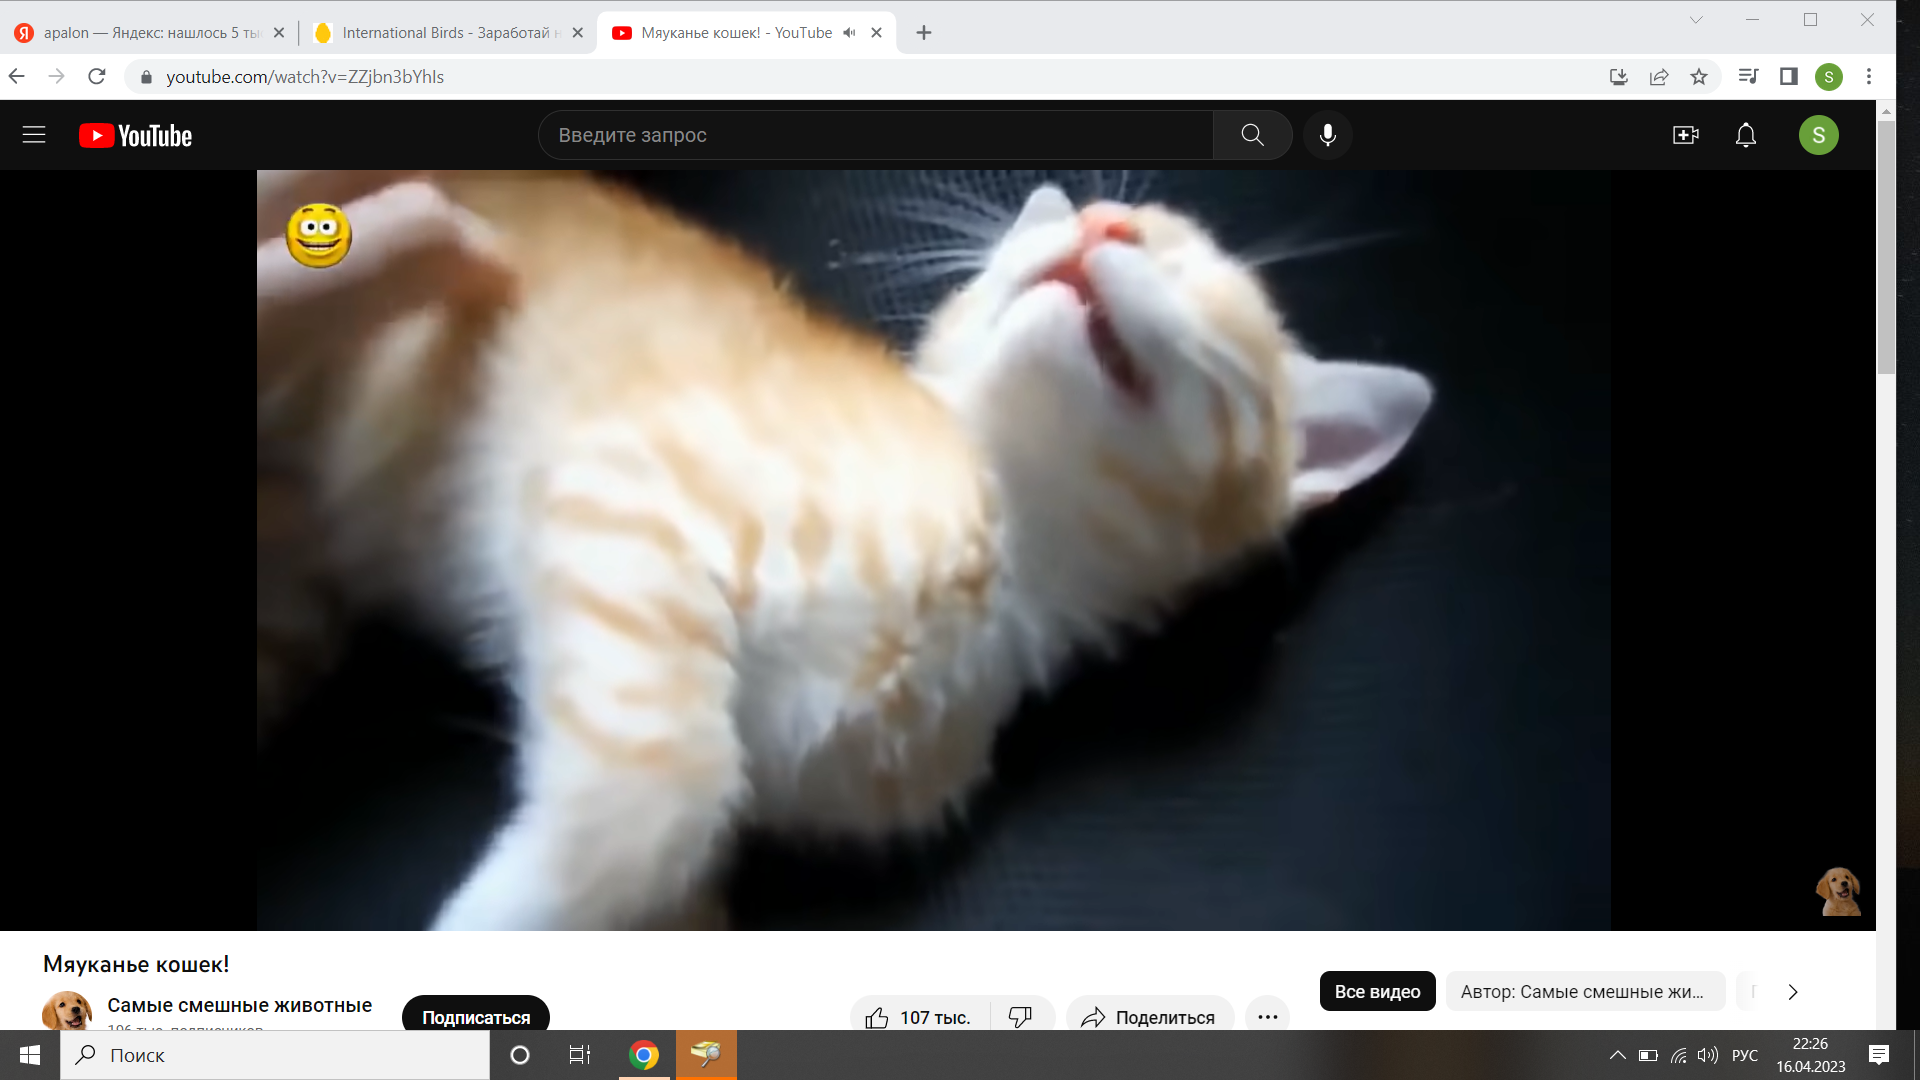Open the notifications bell
Screen dimensions: 1920x1080
(1746, 135)
